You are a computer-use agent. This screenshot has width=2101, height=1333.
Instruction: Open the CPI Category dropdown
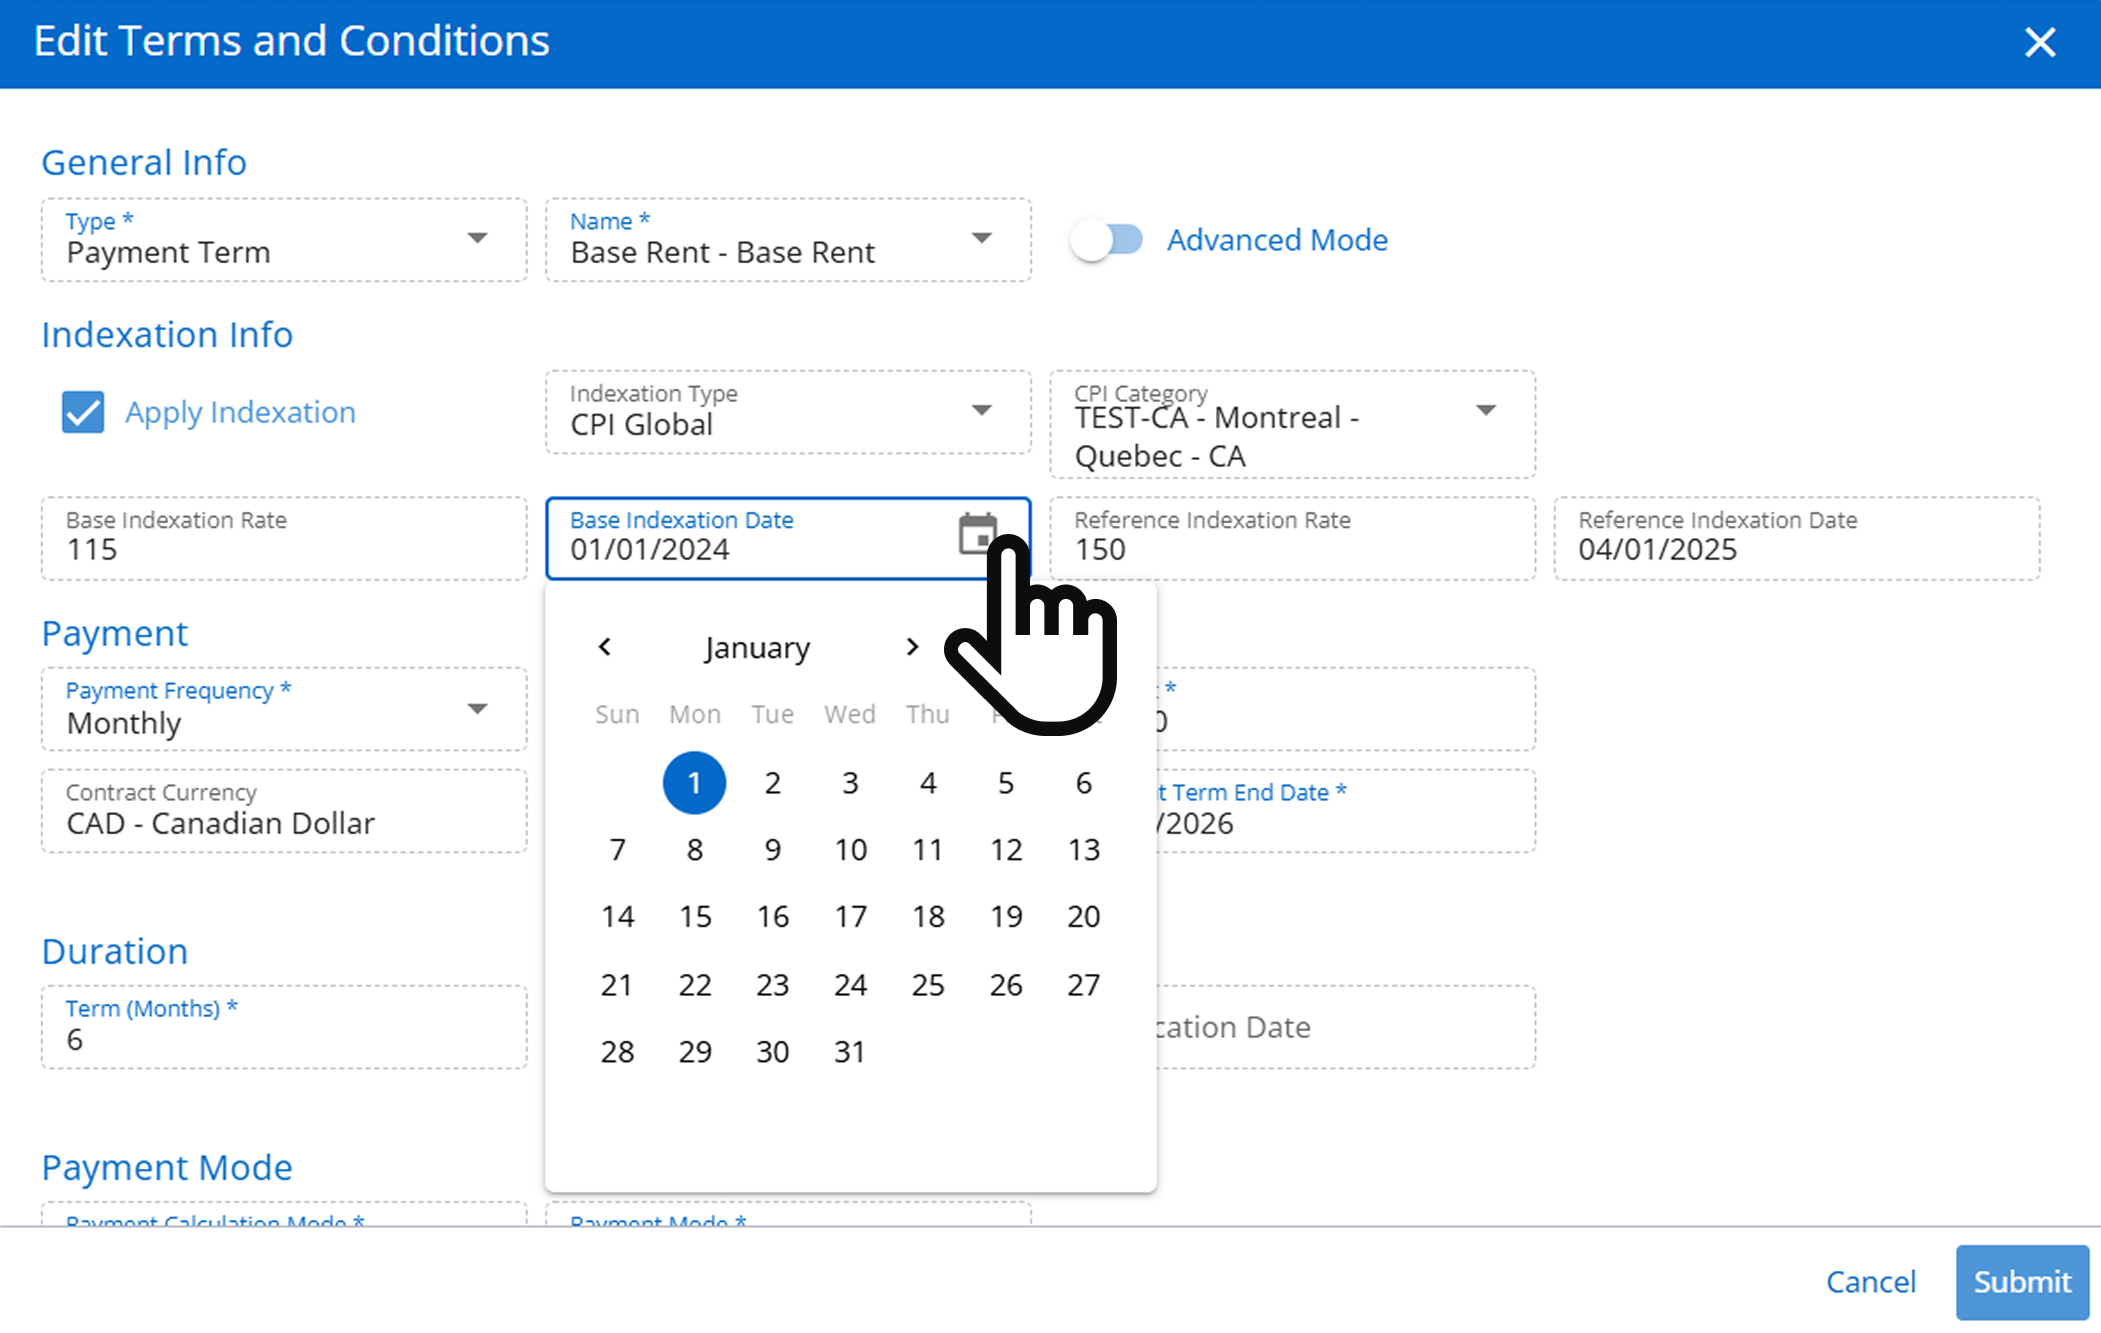[1485, 411]
